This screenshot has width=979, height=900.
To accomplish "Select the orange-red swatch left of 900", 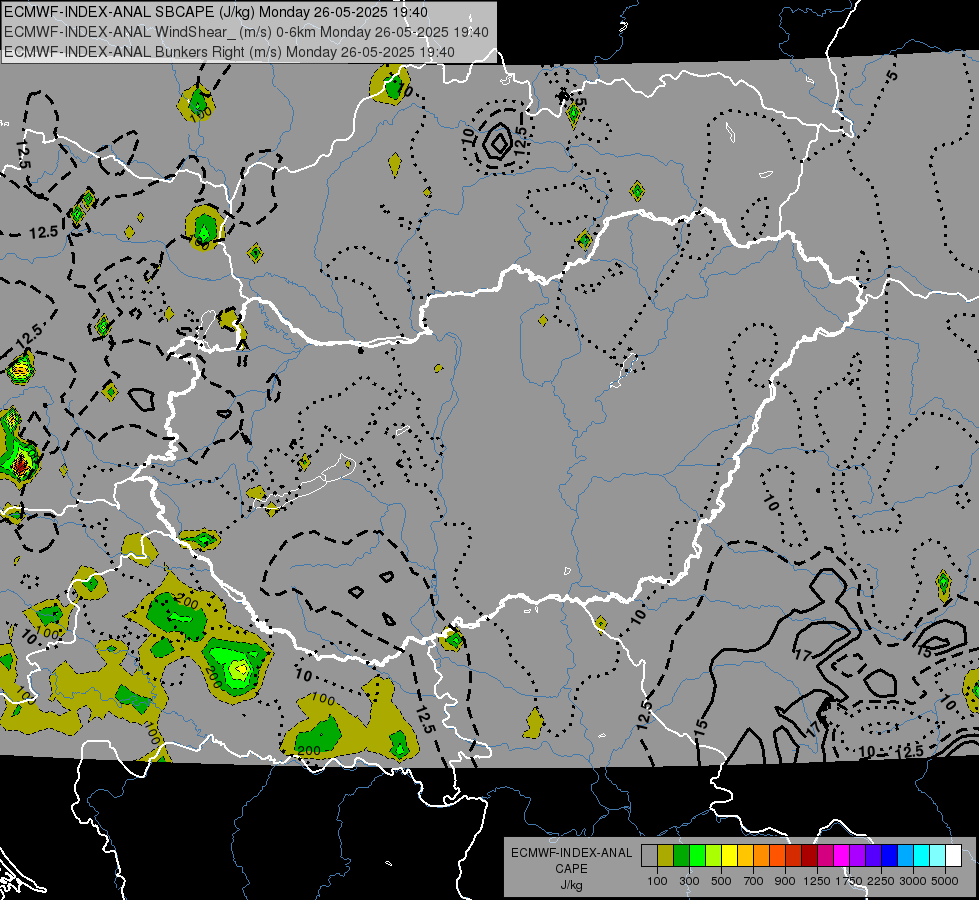I will click(777, 856).
